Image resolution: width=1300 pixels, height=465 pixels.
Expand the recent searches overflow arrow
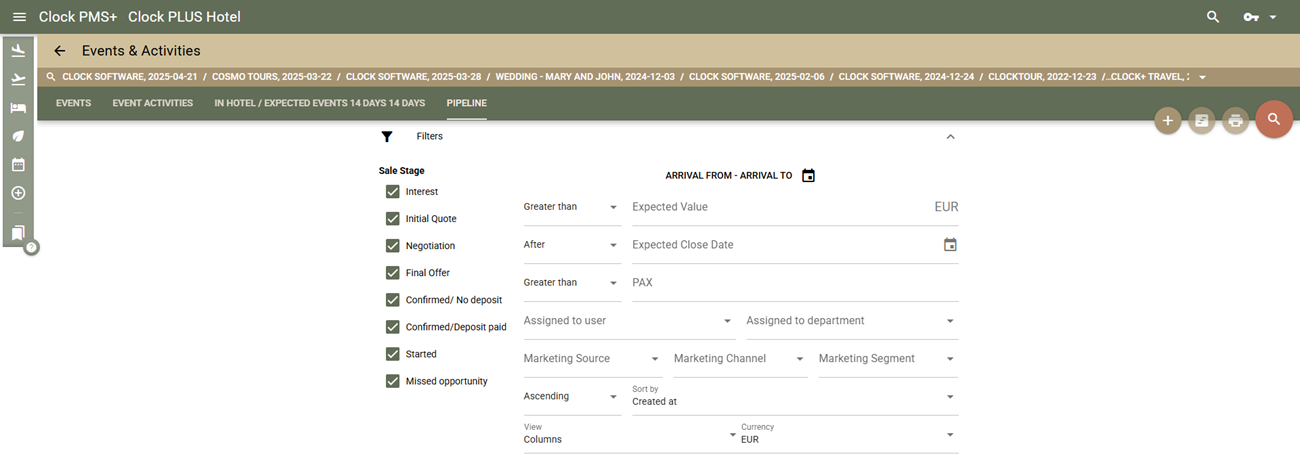1202,77
